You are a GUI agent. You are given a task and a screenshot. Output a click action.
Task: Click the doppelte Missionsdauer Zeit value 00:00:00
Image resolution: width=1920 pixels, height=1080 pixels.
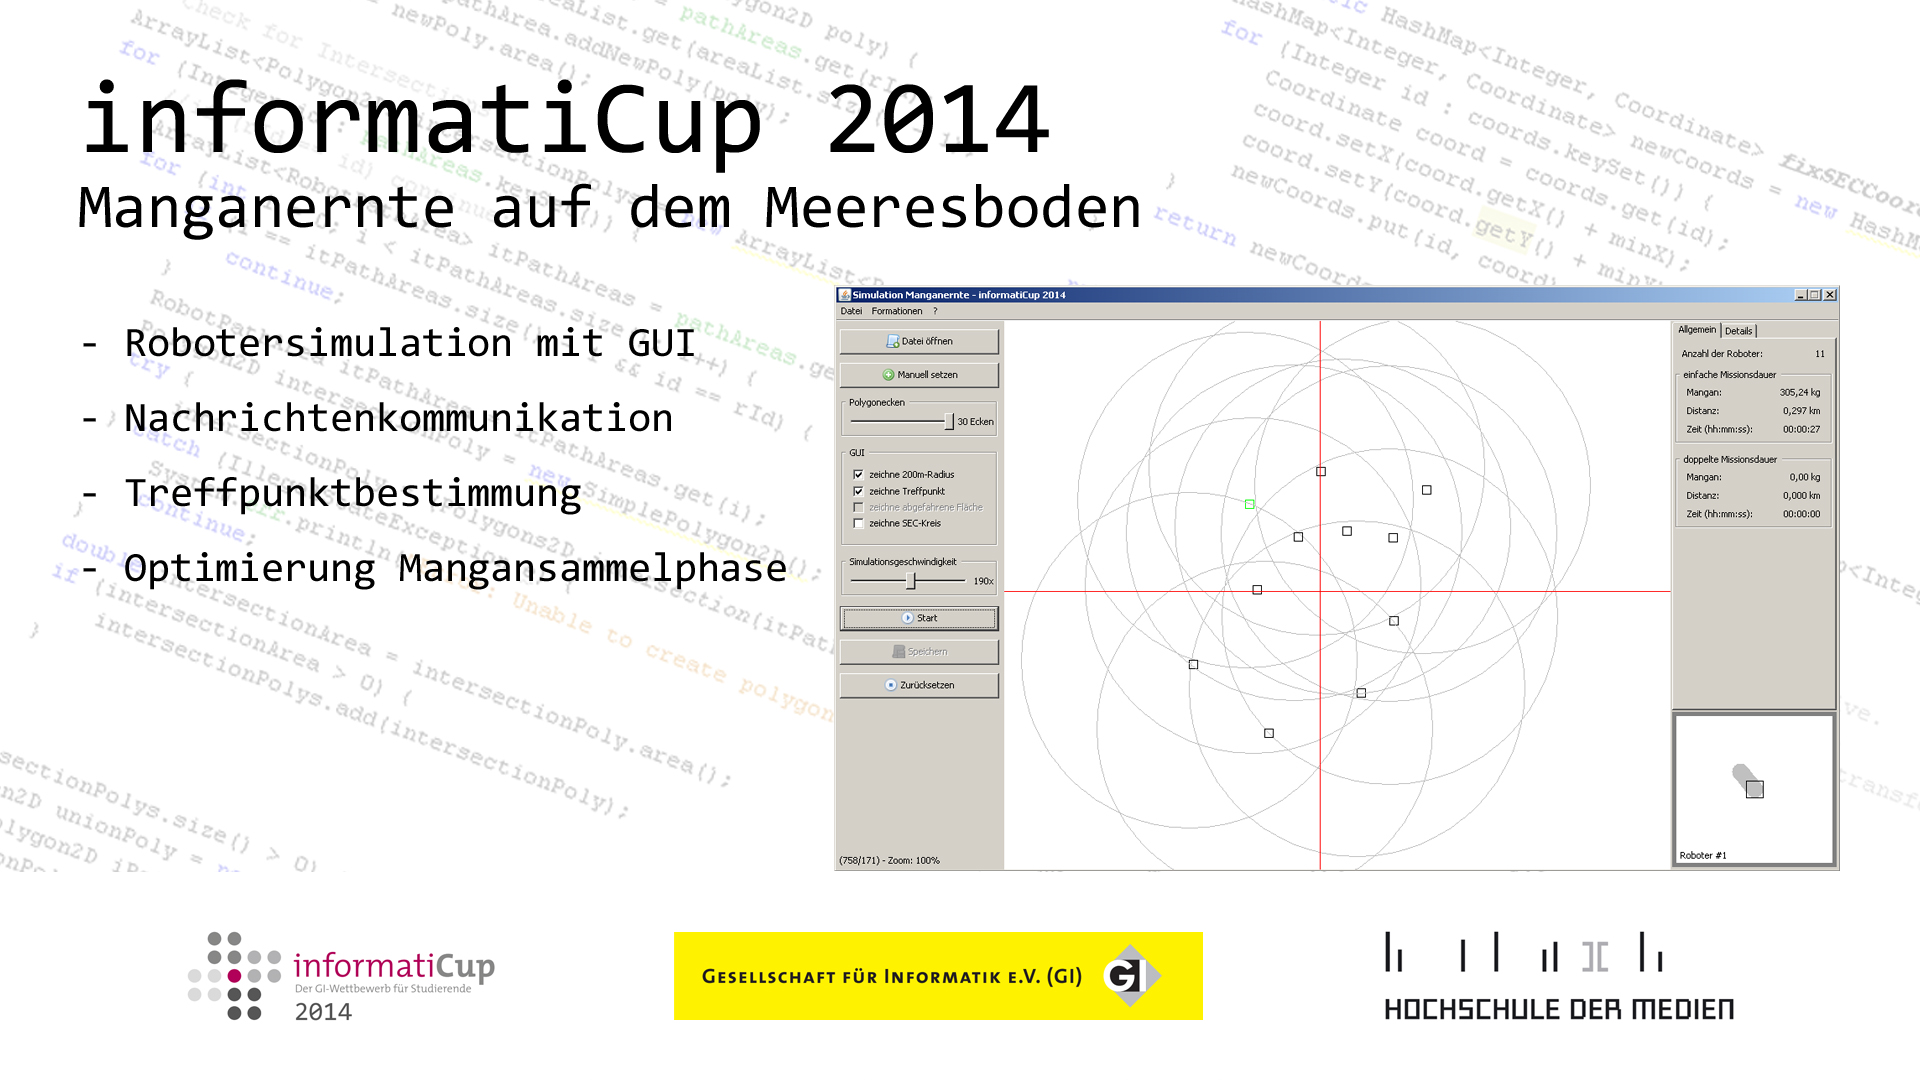click(1801, 515)
